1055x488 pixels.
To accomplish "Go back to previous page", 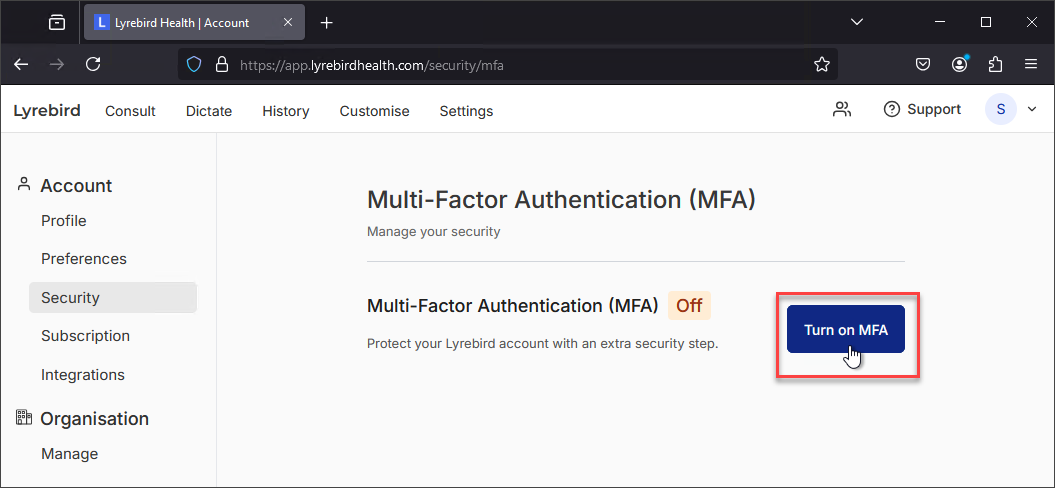I will (x=22, y=64).
